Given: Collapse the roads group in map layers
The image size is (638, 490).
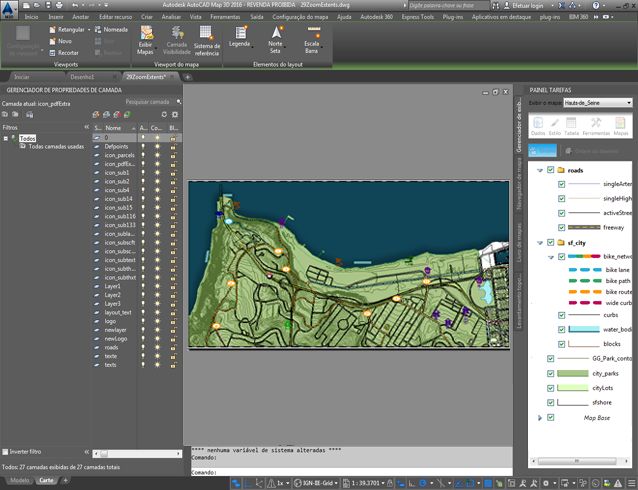Looking at the screenshot, I should pos(540,170).
